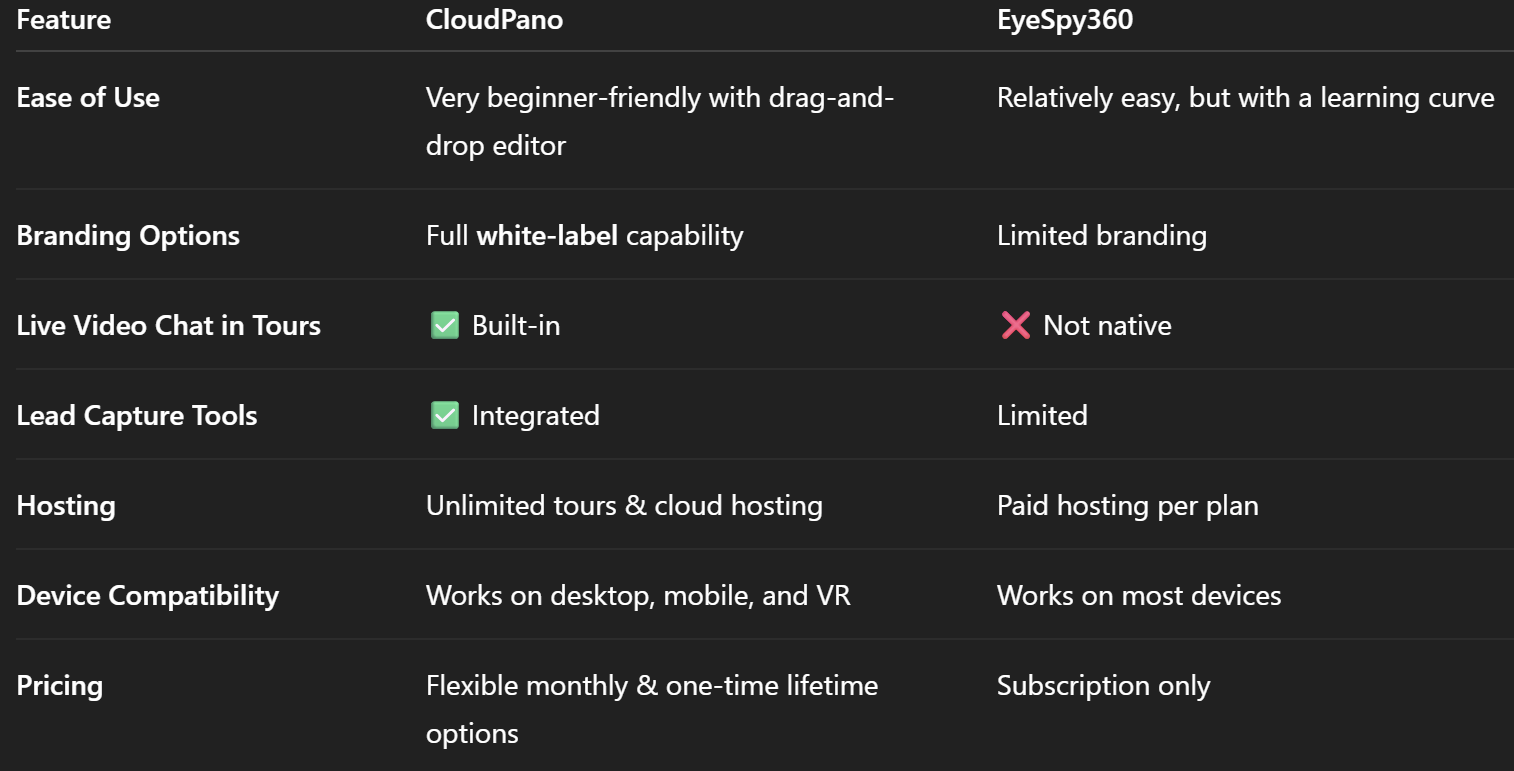
Task: Click the CloudPano column header
Action: (x=494, y=19)
